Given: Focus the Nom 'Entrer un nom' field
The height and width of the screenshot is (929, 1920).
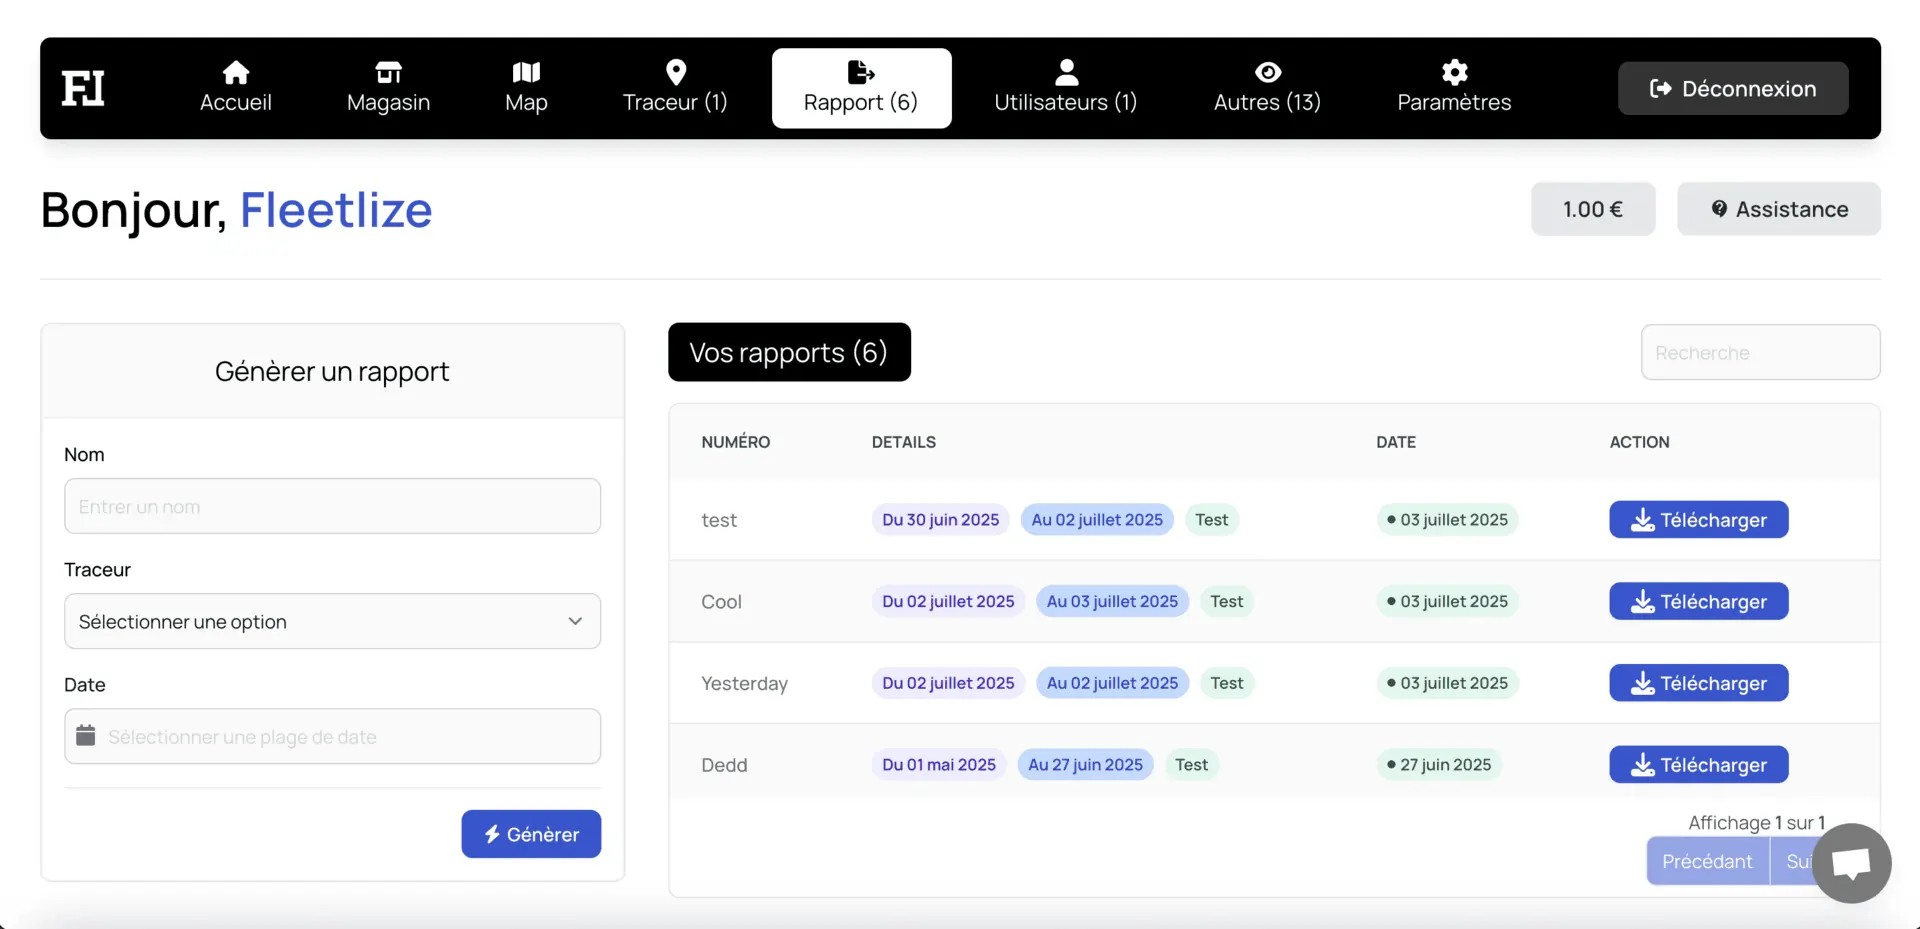Looking at the screenshot, I should (332, 506).
